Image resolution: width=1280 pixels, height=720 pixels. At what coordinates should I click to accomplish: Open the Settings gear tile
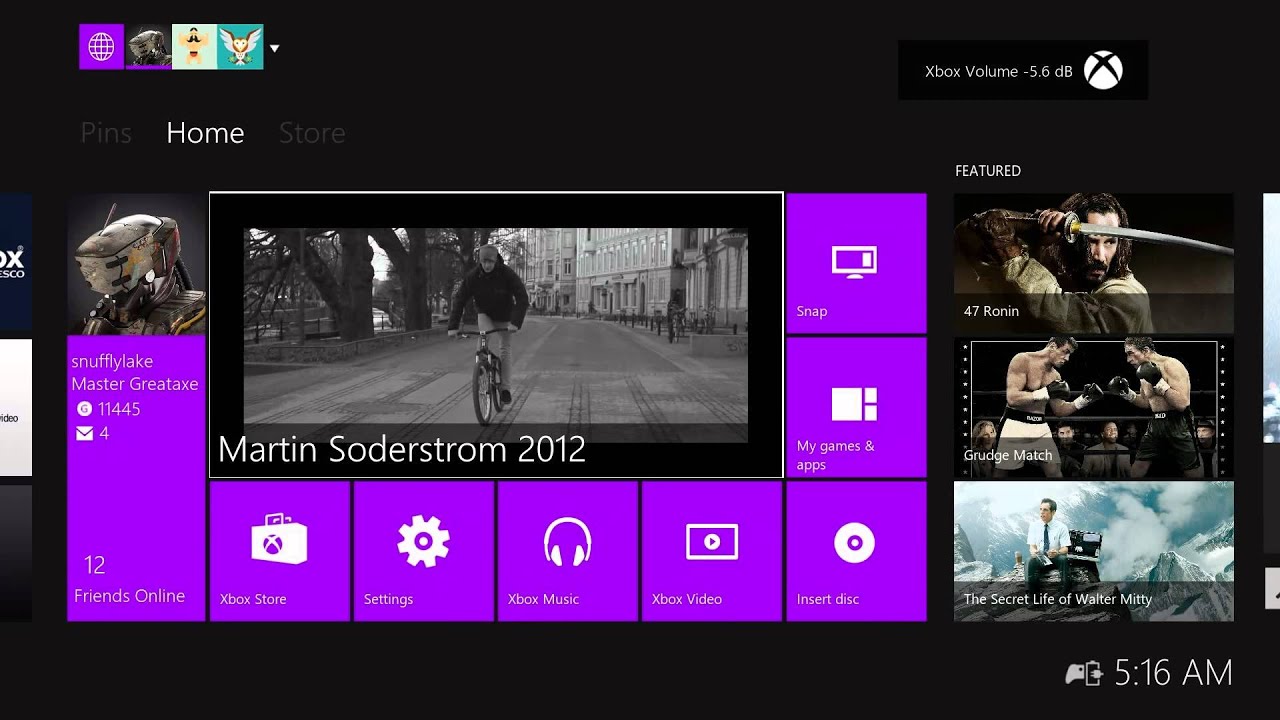[x=423, y=551]
